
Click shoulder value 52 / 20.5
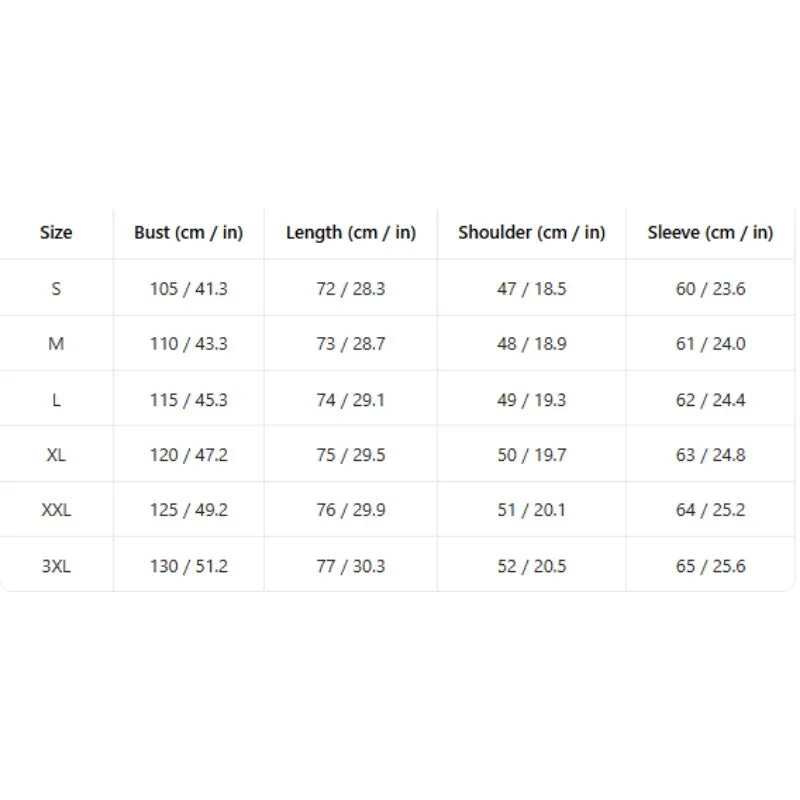tap(532, 566)
